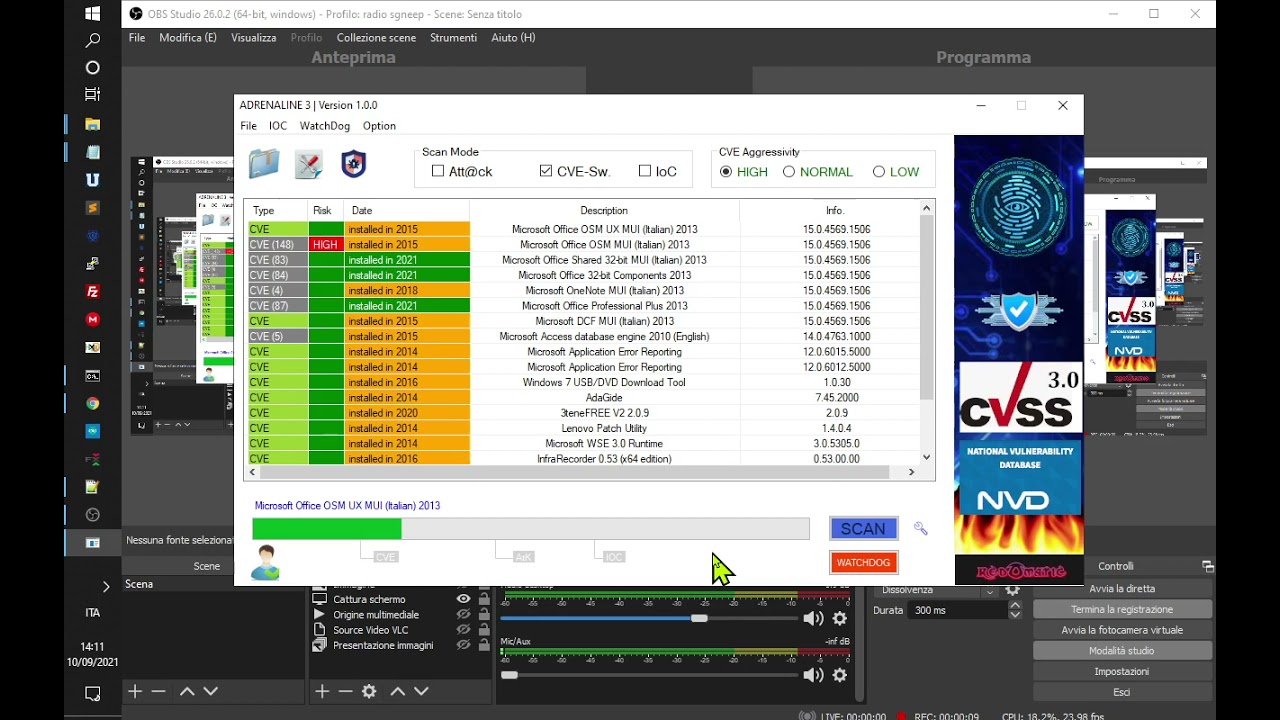Open Windows search from taskbar
1280x720 pixels.
92,41
